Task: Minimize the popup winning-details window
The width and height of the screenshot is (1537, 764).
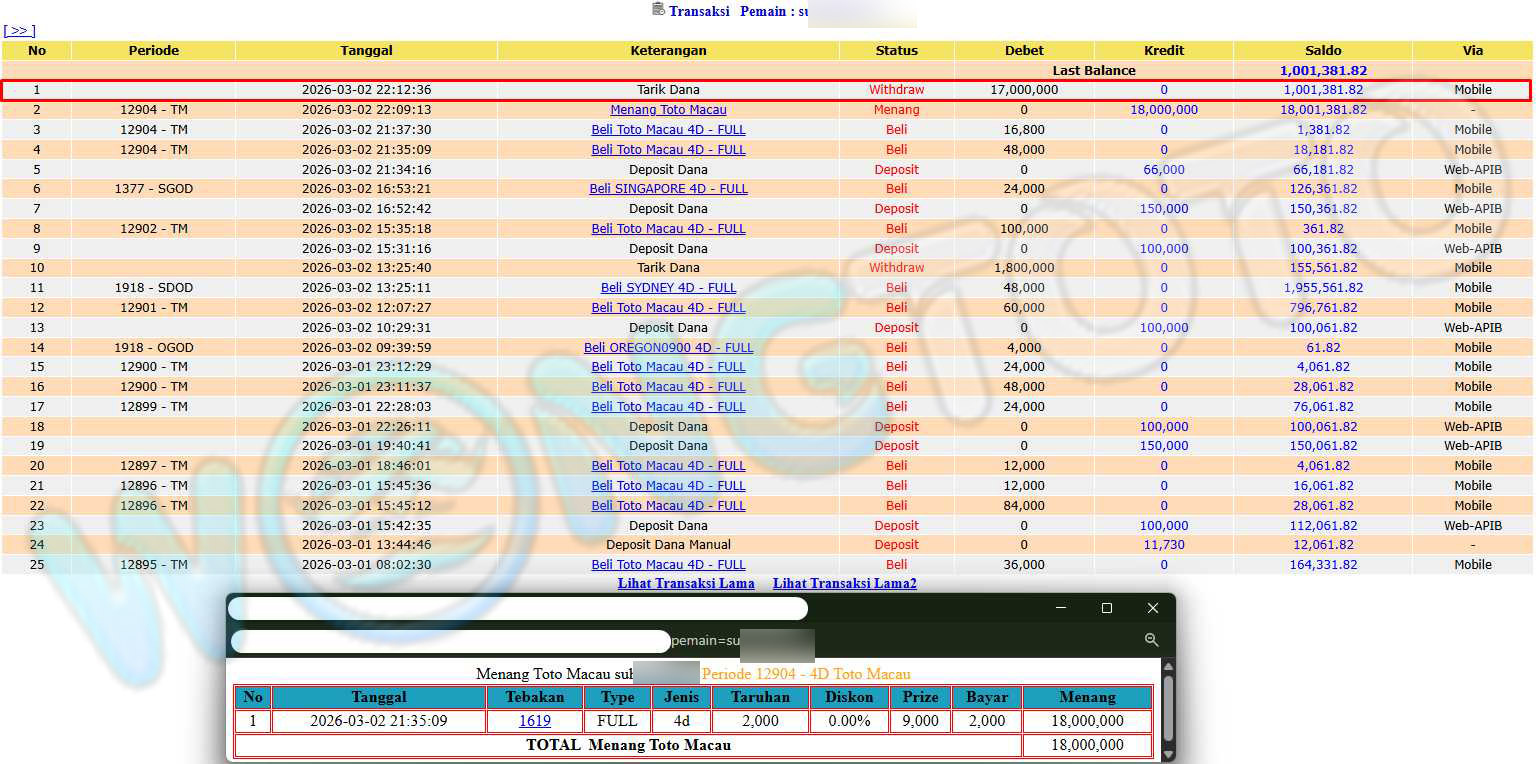Action: click(1060, 608)
